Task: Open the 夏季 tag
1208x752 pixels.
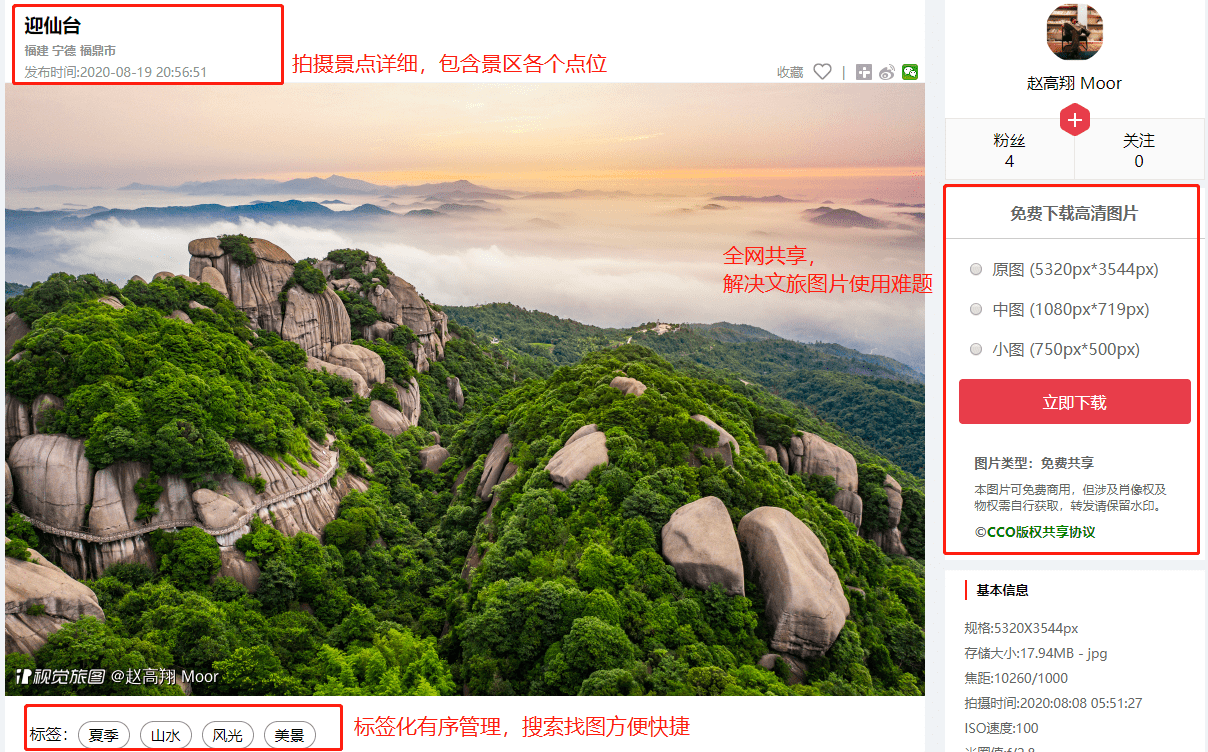Action: [x=104, y=735]
